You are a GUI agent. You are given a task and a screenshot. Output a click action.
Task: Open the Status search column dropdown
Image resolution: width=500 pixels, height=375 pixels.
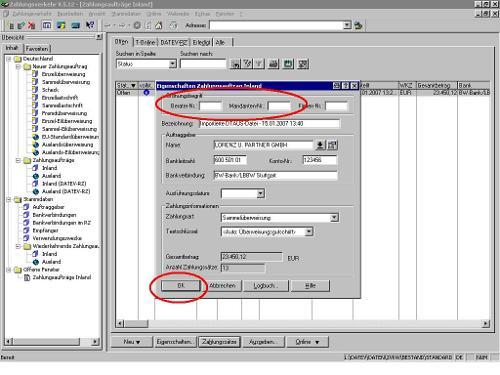[x=172, y=64]
